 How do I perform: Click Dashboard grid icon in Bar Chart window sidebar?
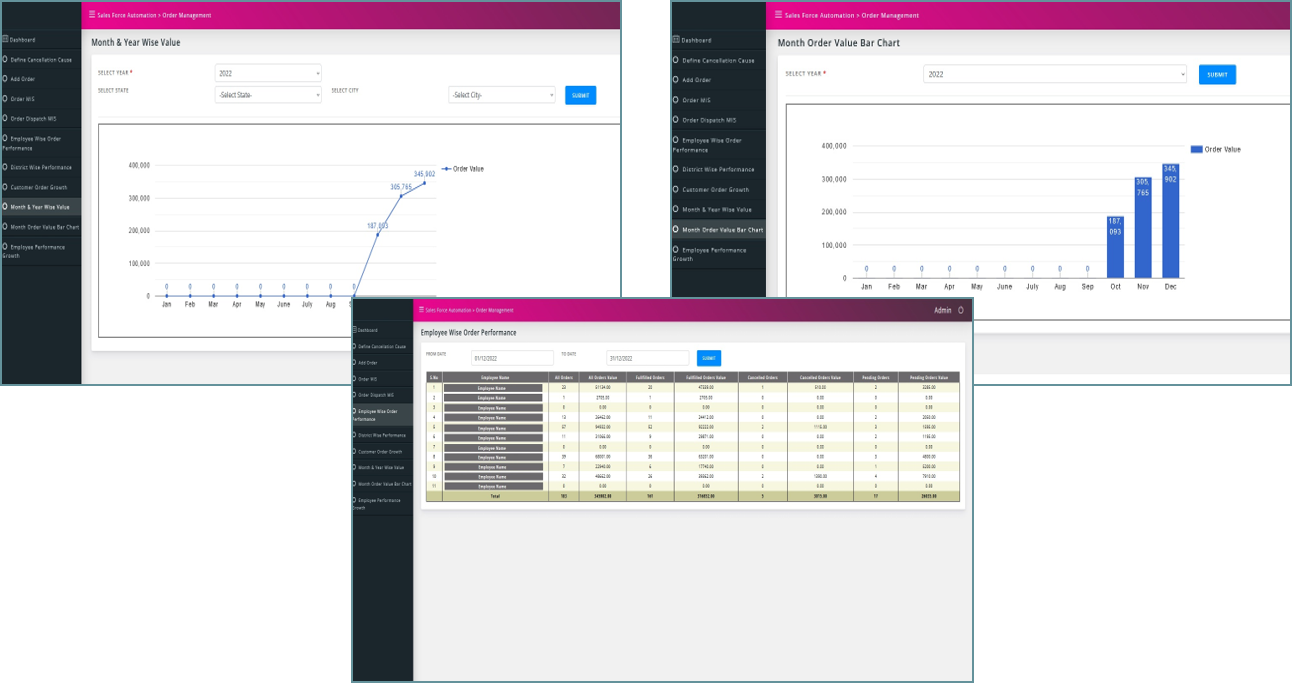(x=676, y=40)
